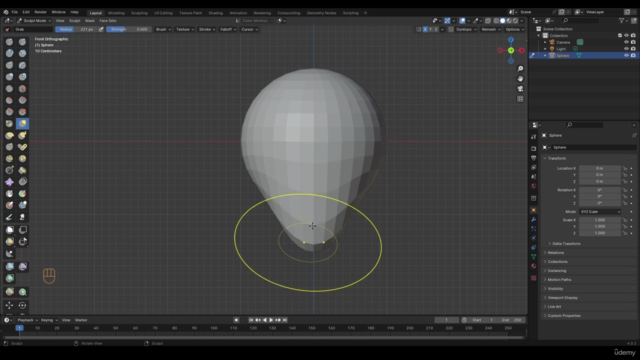The image size is (640, 360).
Task: Click the zoom magnifier viewport icon
Action: point(520,69)
